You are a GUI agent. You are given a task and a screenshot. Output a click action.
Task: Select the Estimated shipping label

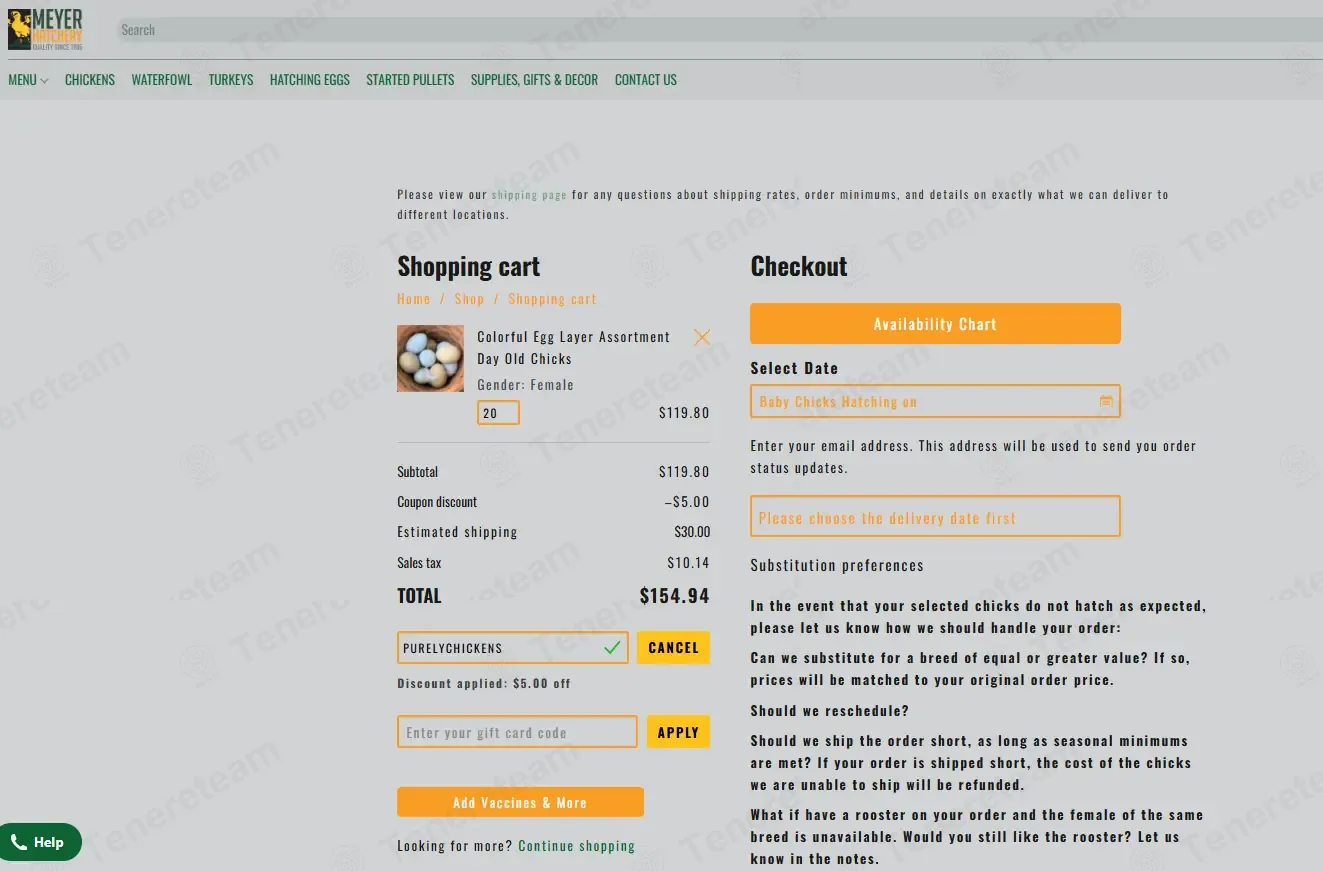click(x=457, y=532)
